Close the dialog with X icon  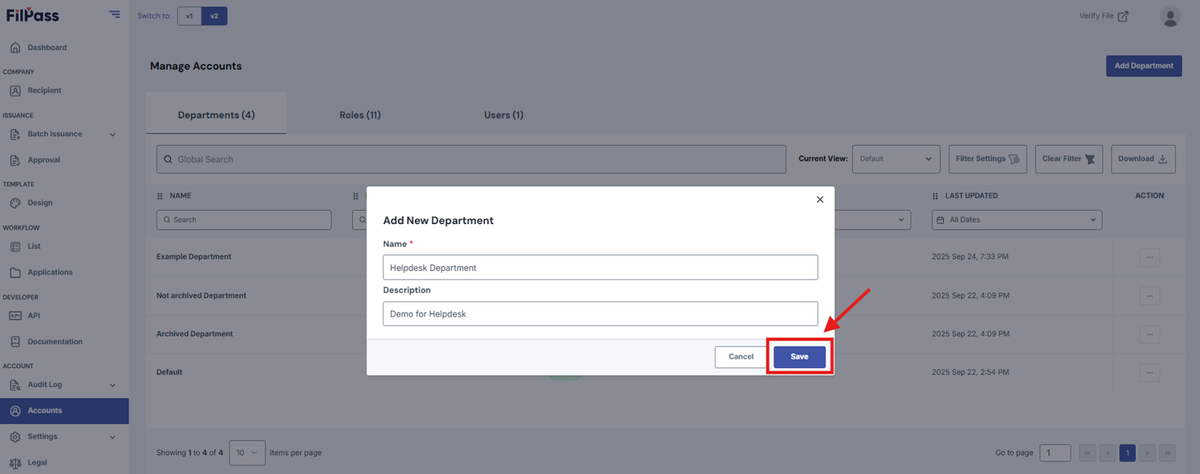tap(820, 200)
